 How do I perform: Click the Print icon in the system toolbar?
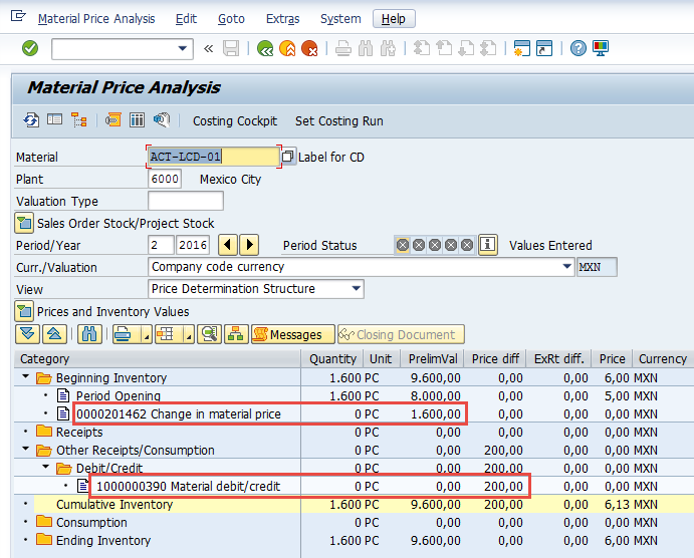343,48
